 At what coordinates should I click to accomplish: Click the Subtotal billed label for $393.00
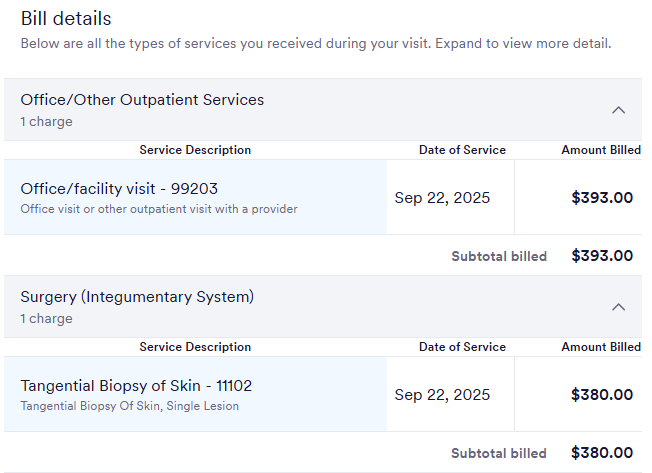(x=499, y=256)
